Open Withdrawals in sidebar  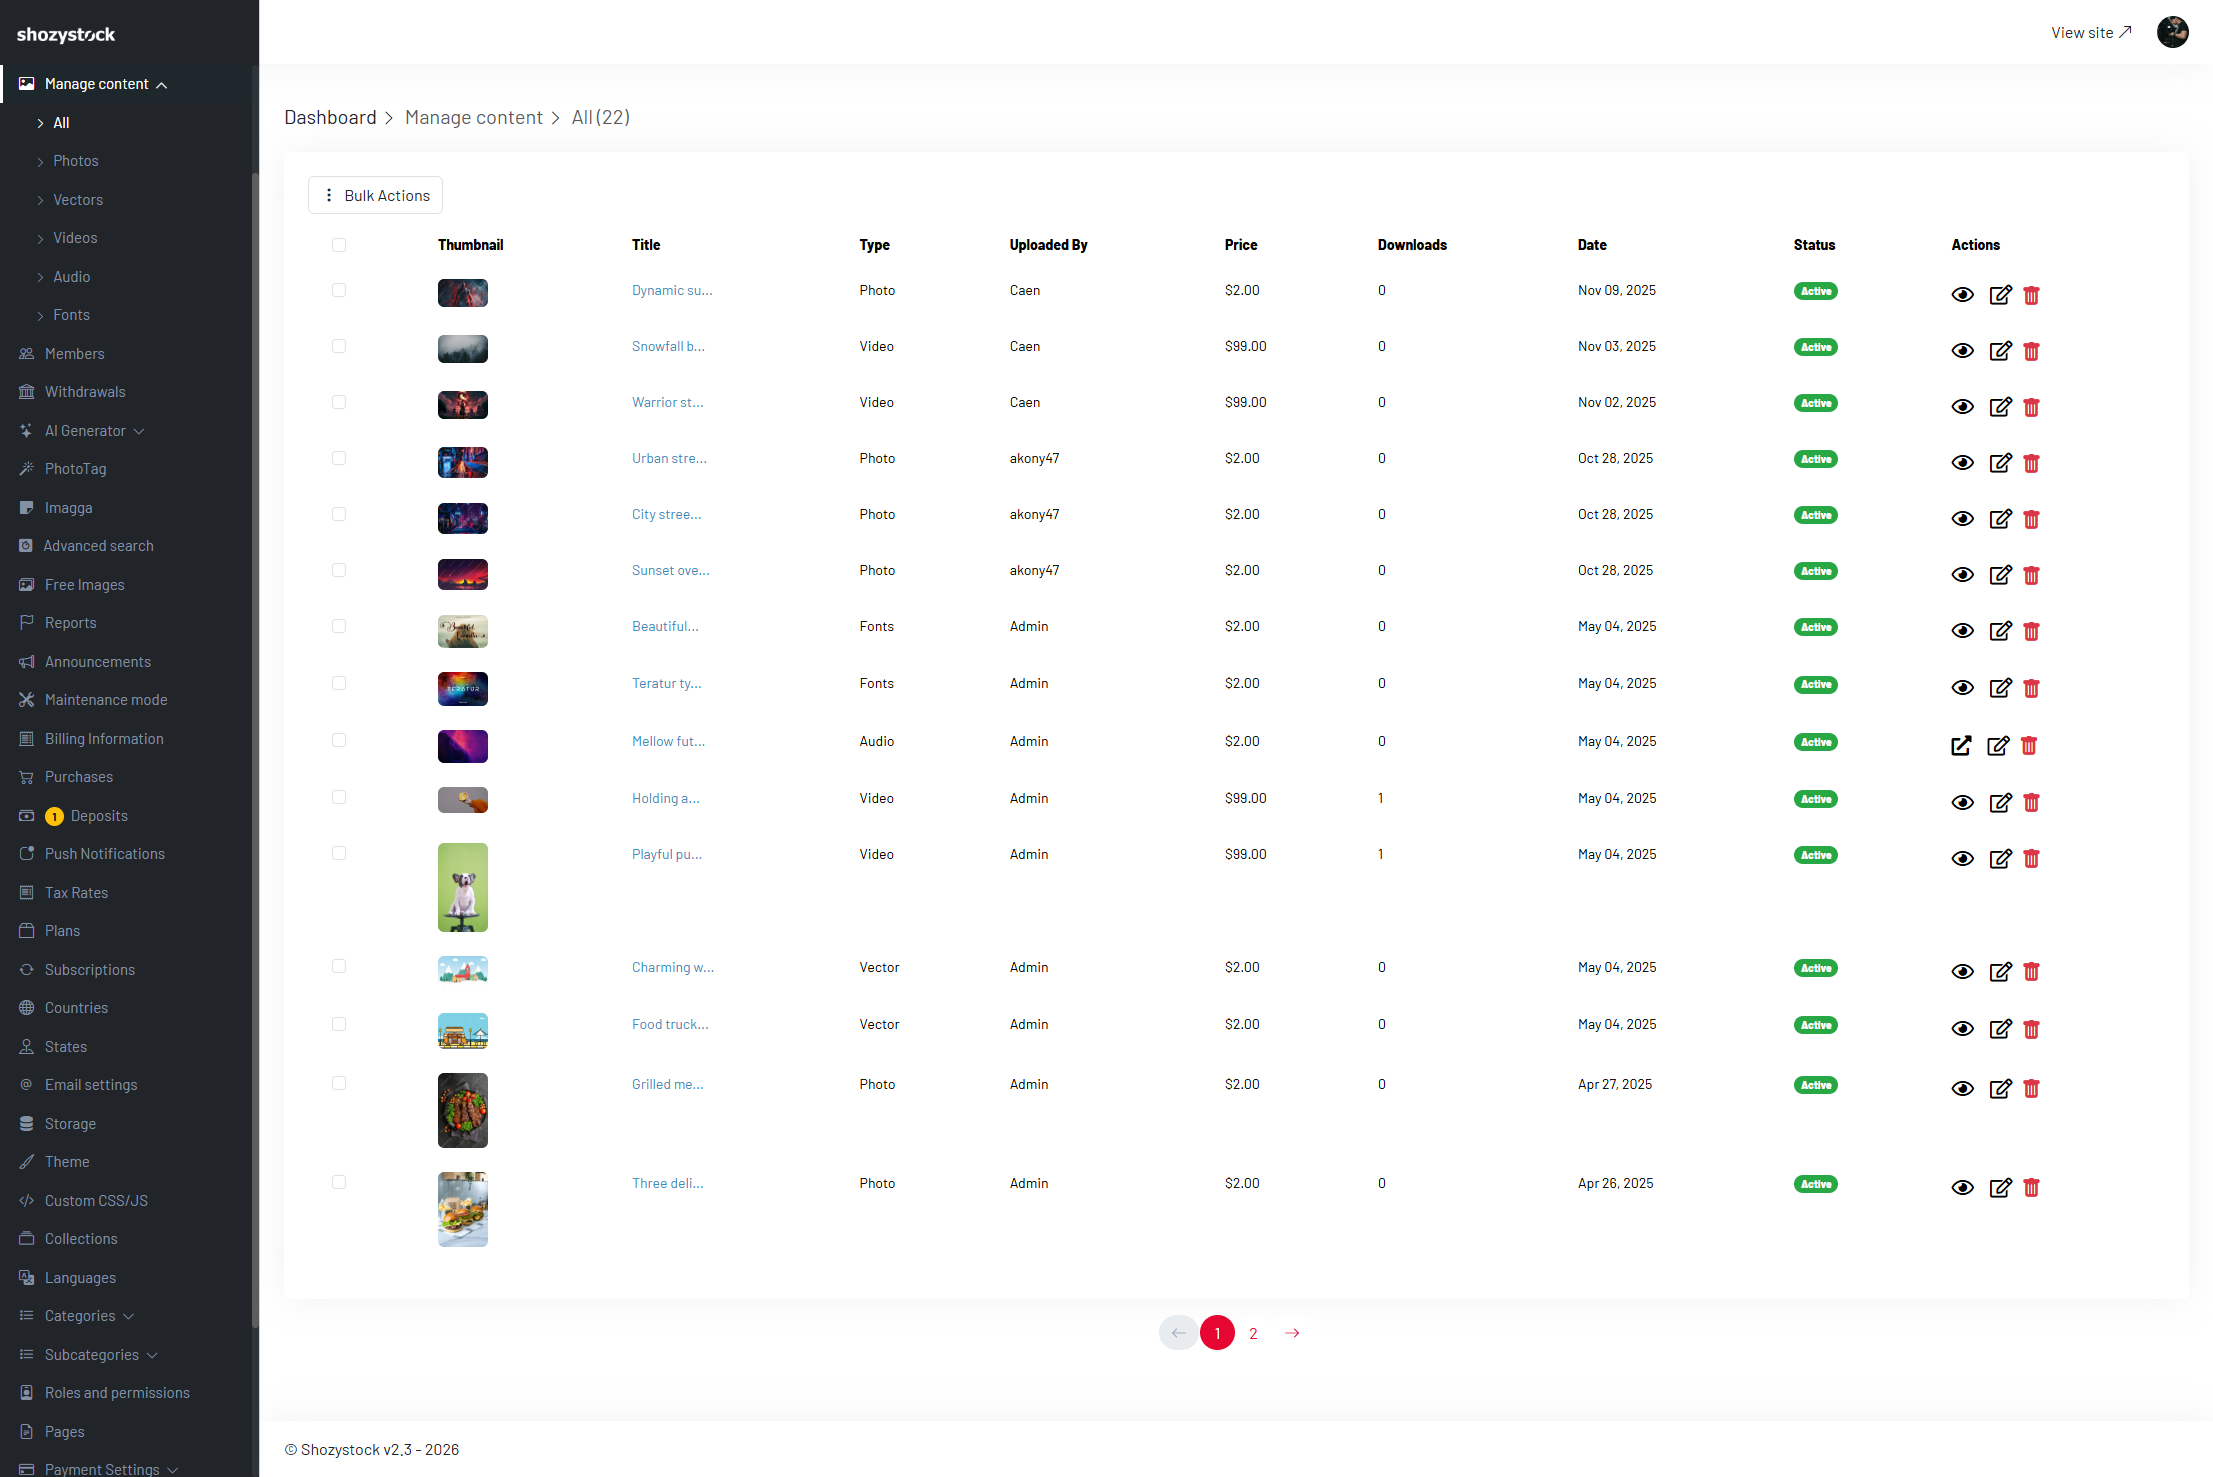click(x=85, y=392)
